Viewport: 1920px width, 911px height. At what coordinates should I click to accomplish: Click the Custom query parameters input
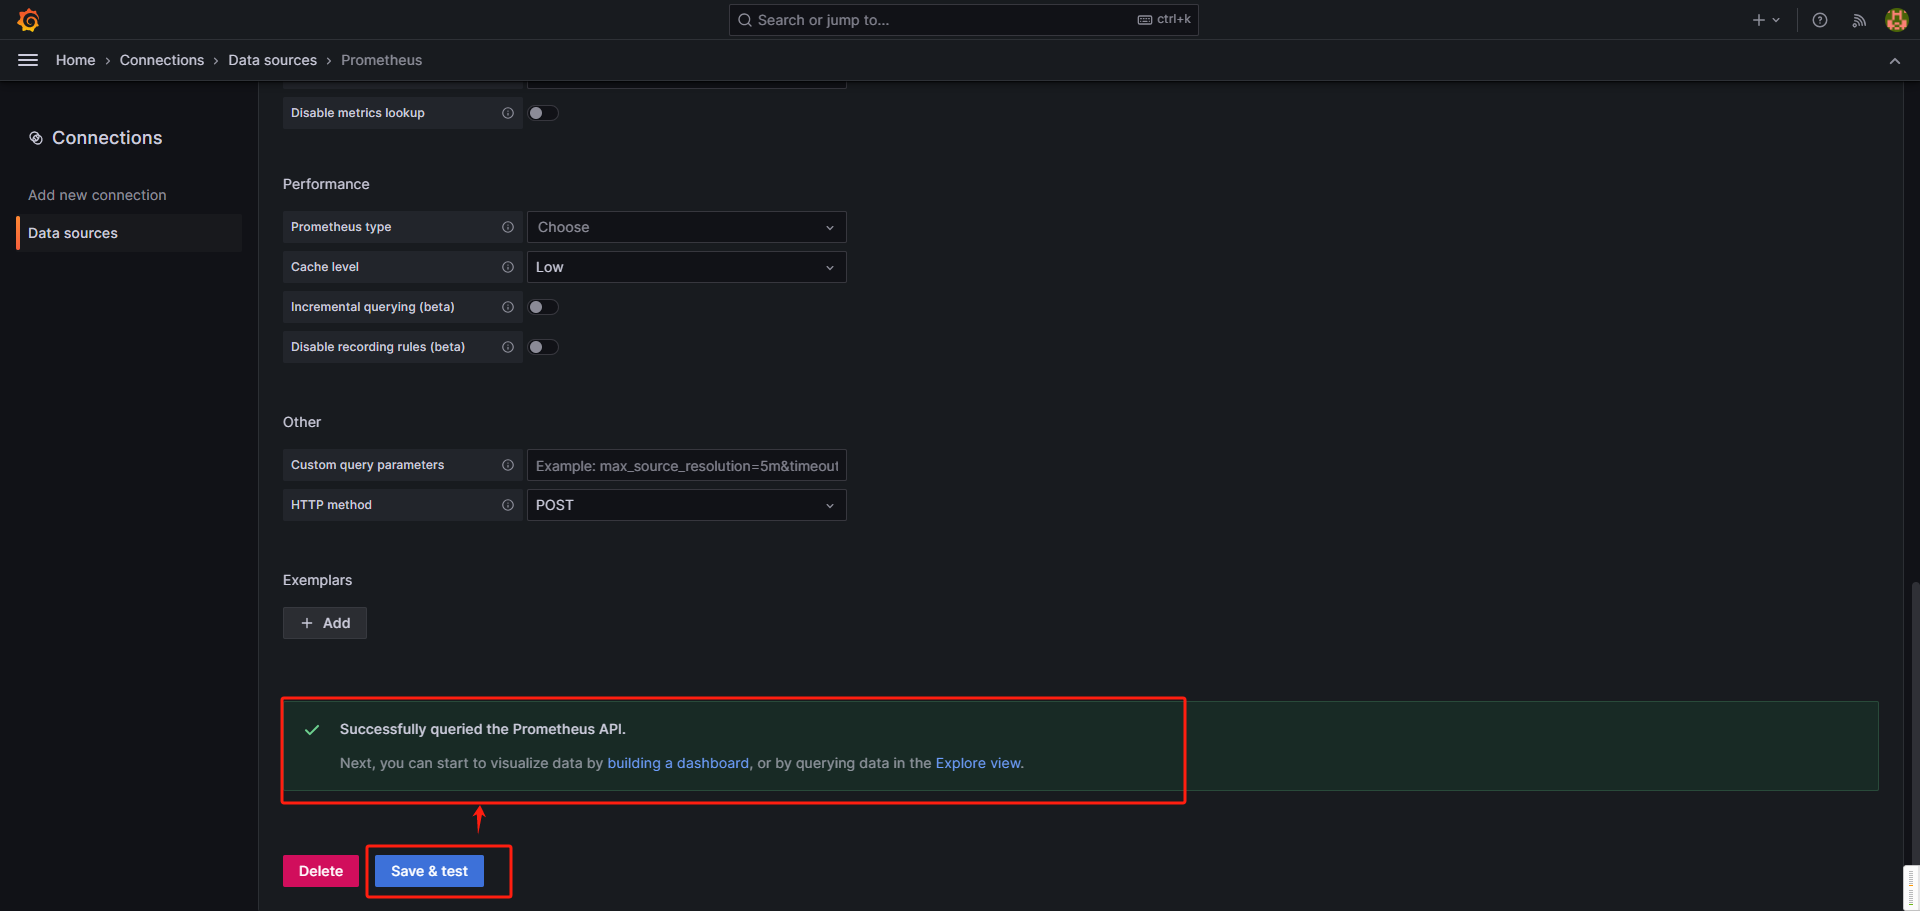tap(687, 465)
